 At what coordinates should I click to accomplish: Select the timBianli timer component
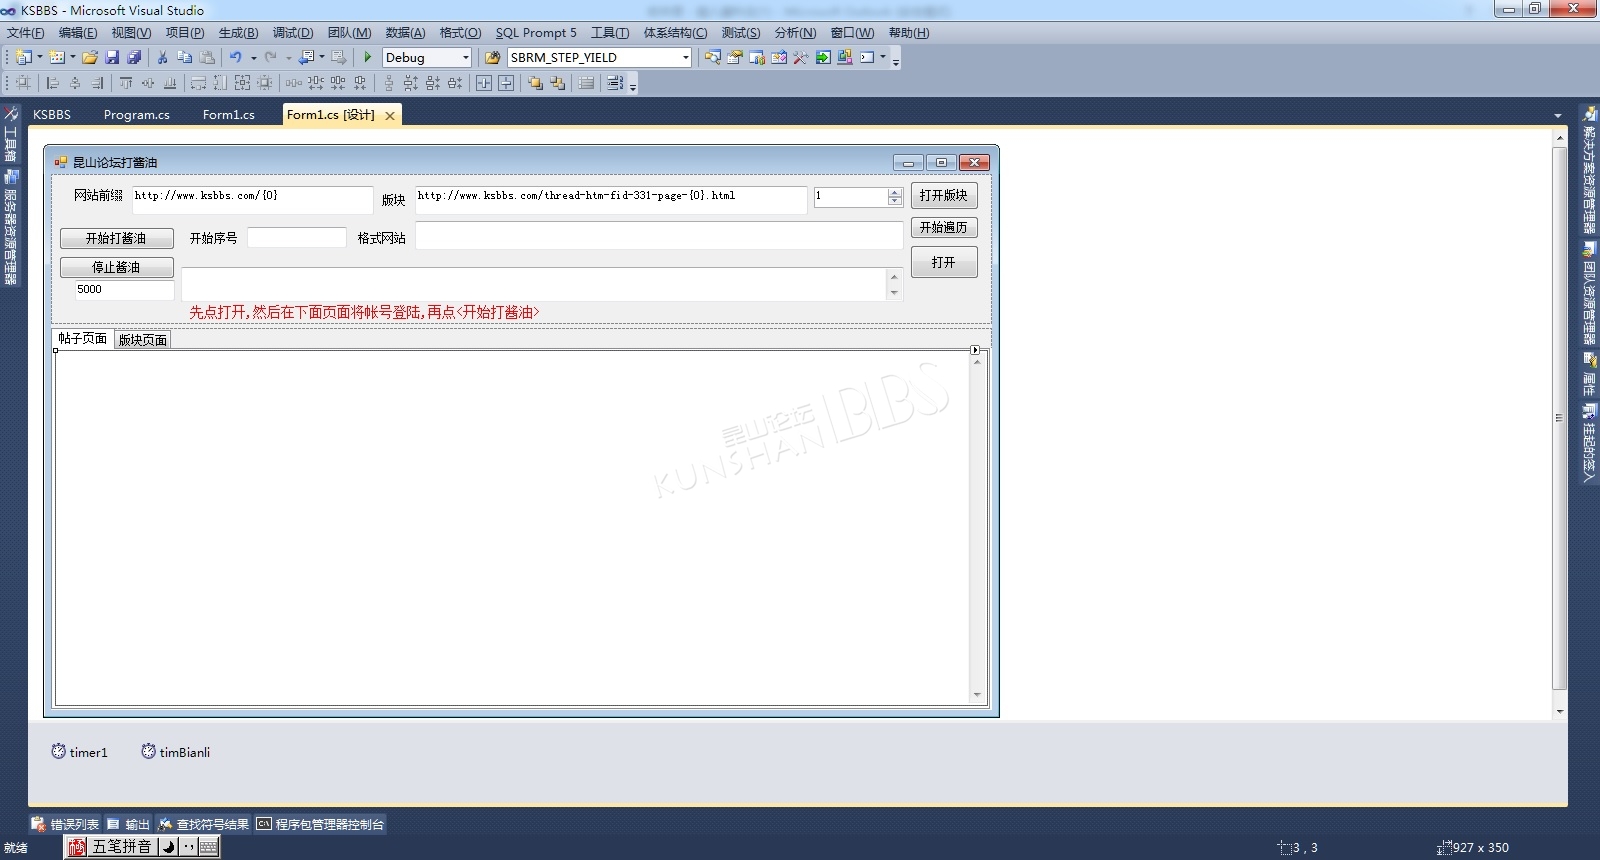click(175, 752)
